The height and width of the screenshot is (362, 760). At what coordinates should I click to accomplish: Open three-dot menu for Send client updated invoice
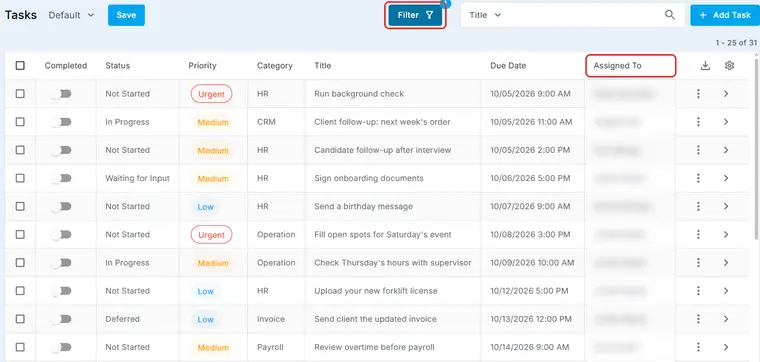698,319
